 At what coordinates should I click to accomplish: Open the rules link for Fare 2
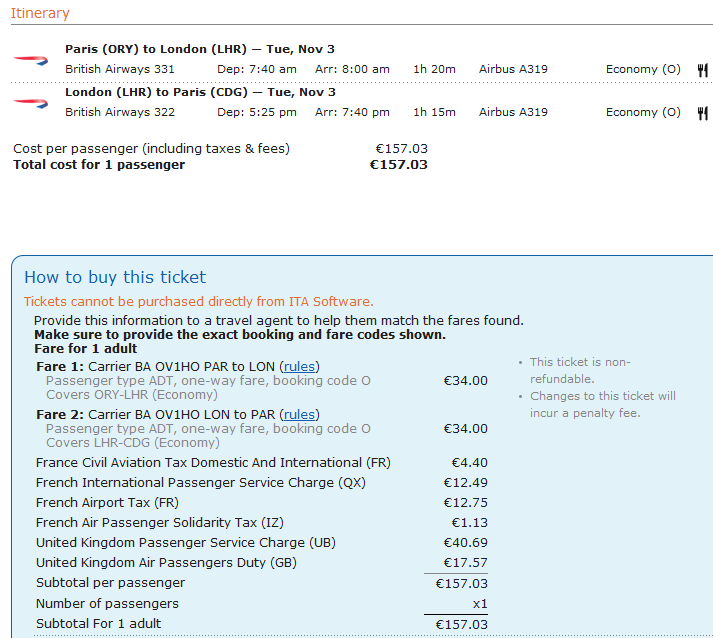pos(299,415)
